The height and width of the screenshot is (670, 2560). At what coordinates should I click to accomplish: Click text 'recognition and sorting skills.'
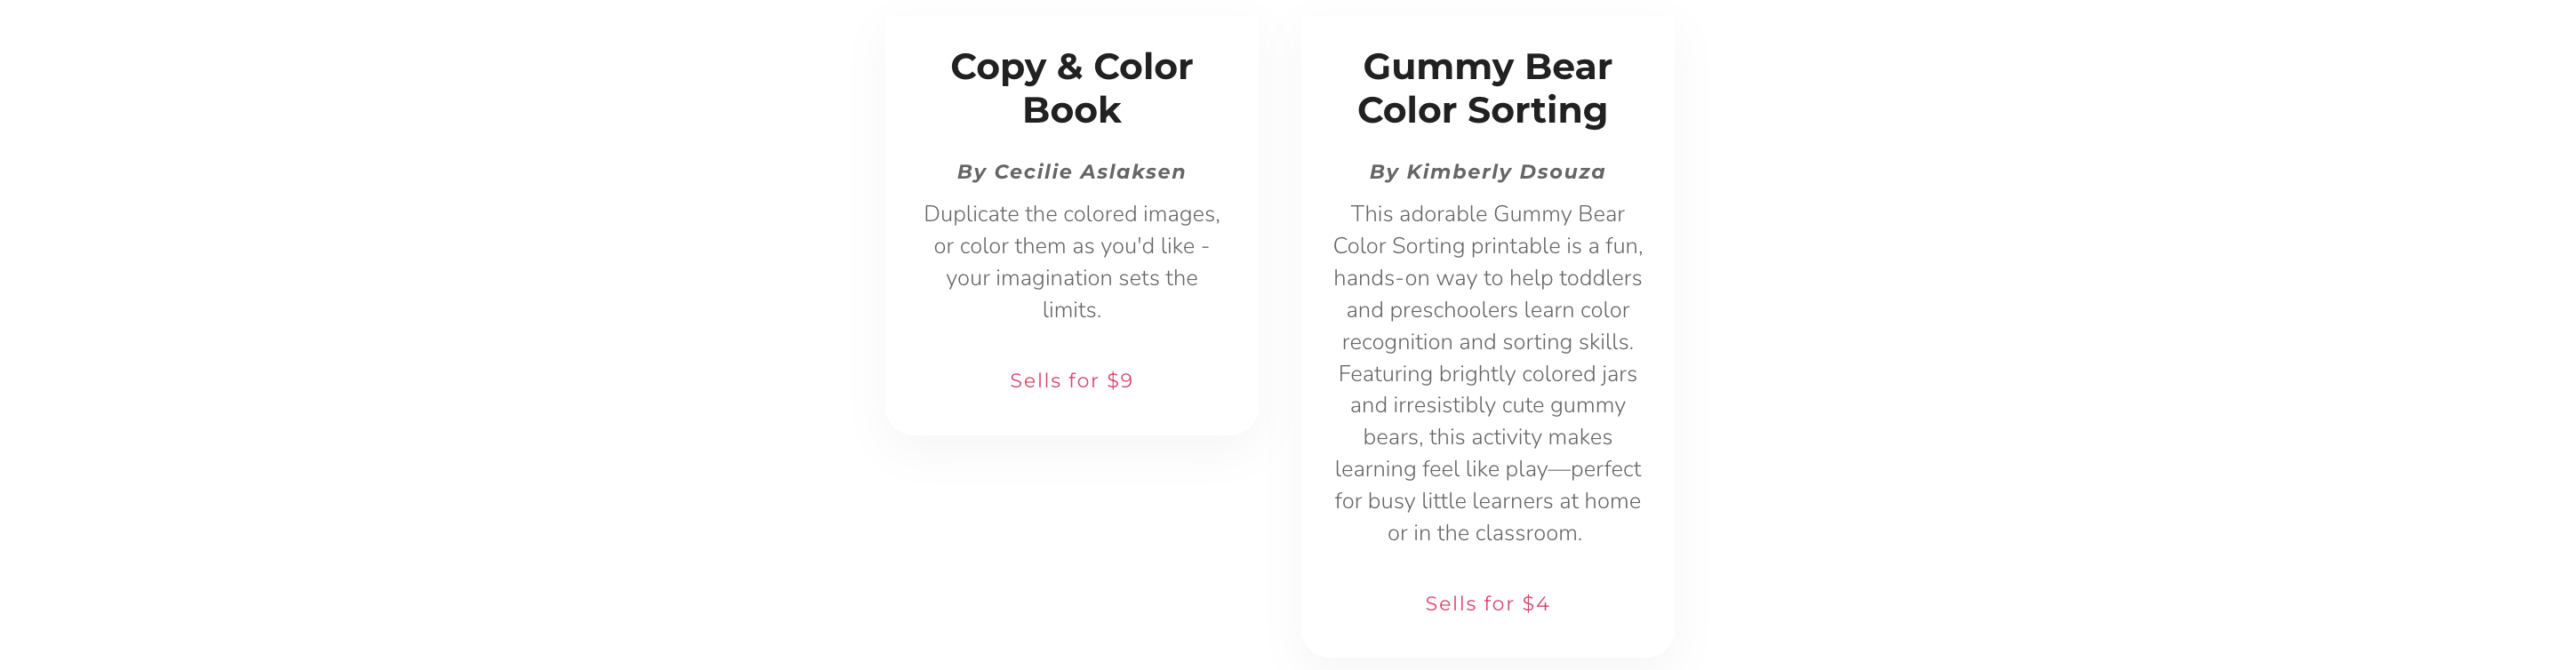point(1486,342)
